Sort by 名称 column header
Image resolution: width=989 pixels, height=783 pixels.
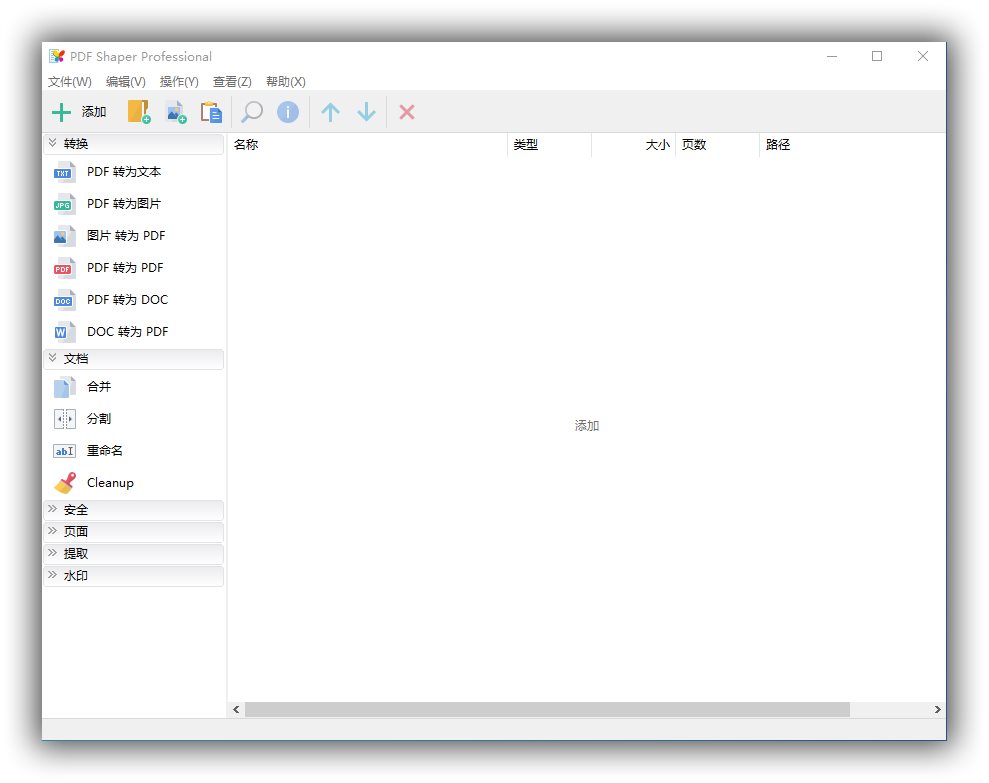point(367,144)
